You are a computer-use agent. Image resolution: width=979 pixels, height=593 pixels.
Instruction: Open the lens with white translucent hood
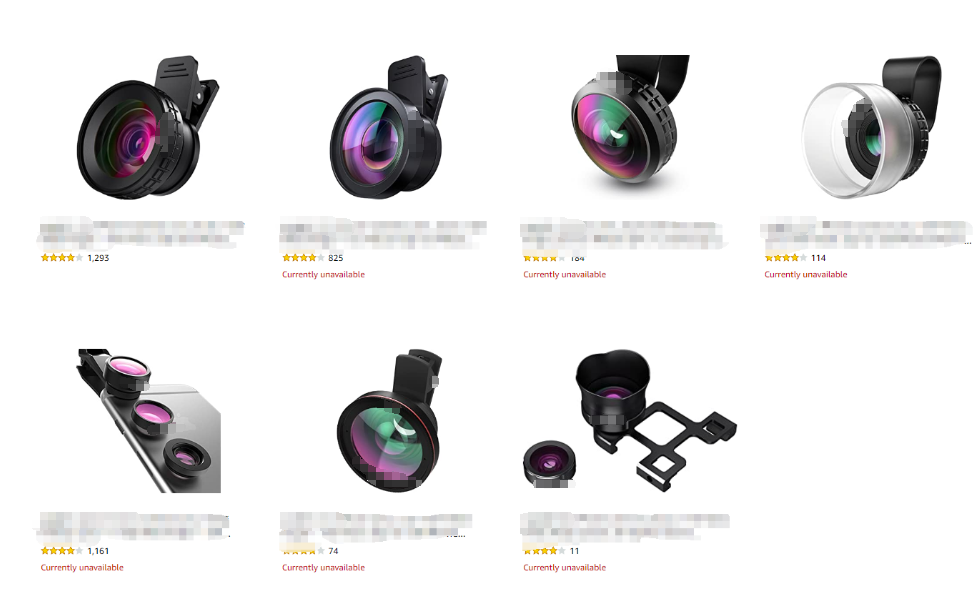[872, 127]
